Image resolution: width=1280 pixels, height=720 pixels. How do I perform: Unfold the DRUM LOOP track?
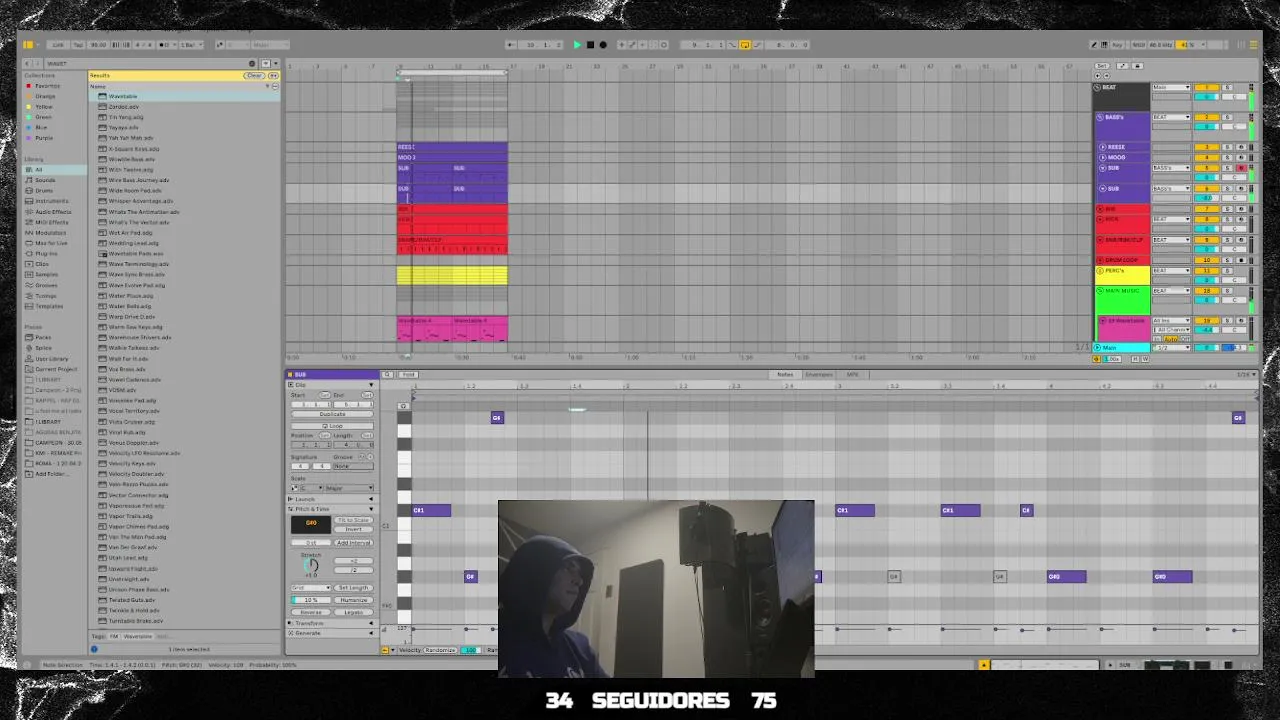point(1100,260)
